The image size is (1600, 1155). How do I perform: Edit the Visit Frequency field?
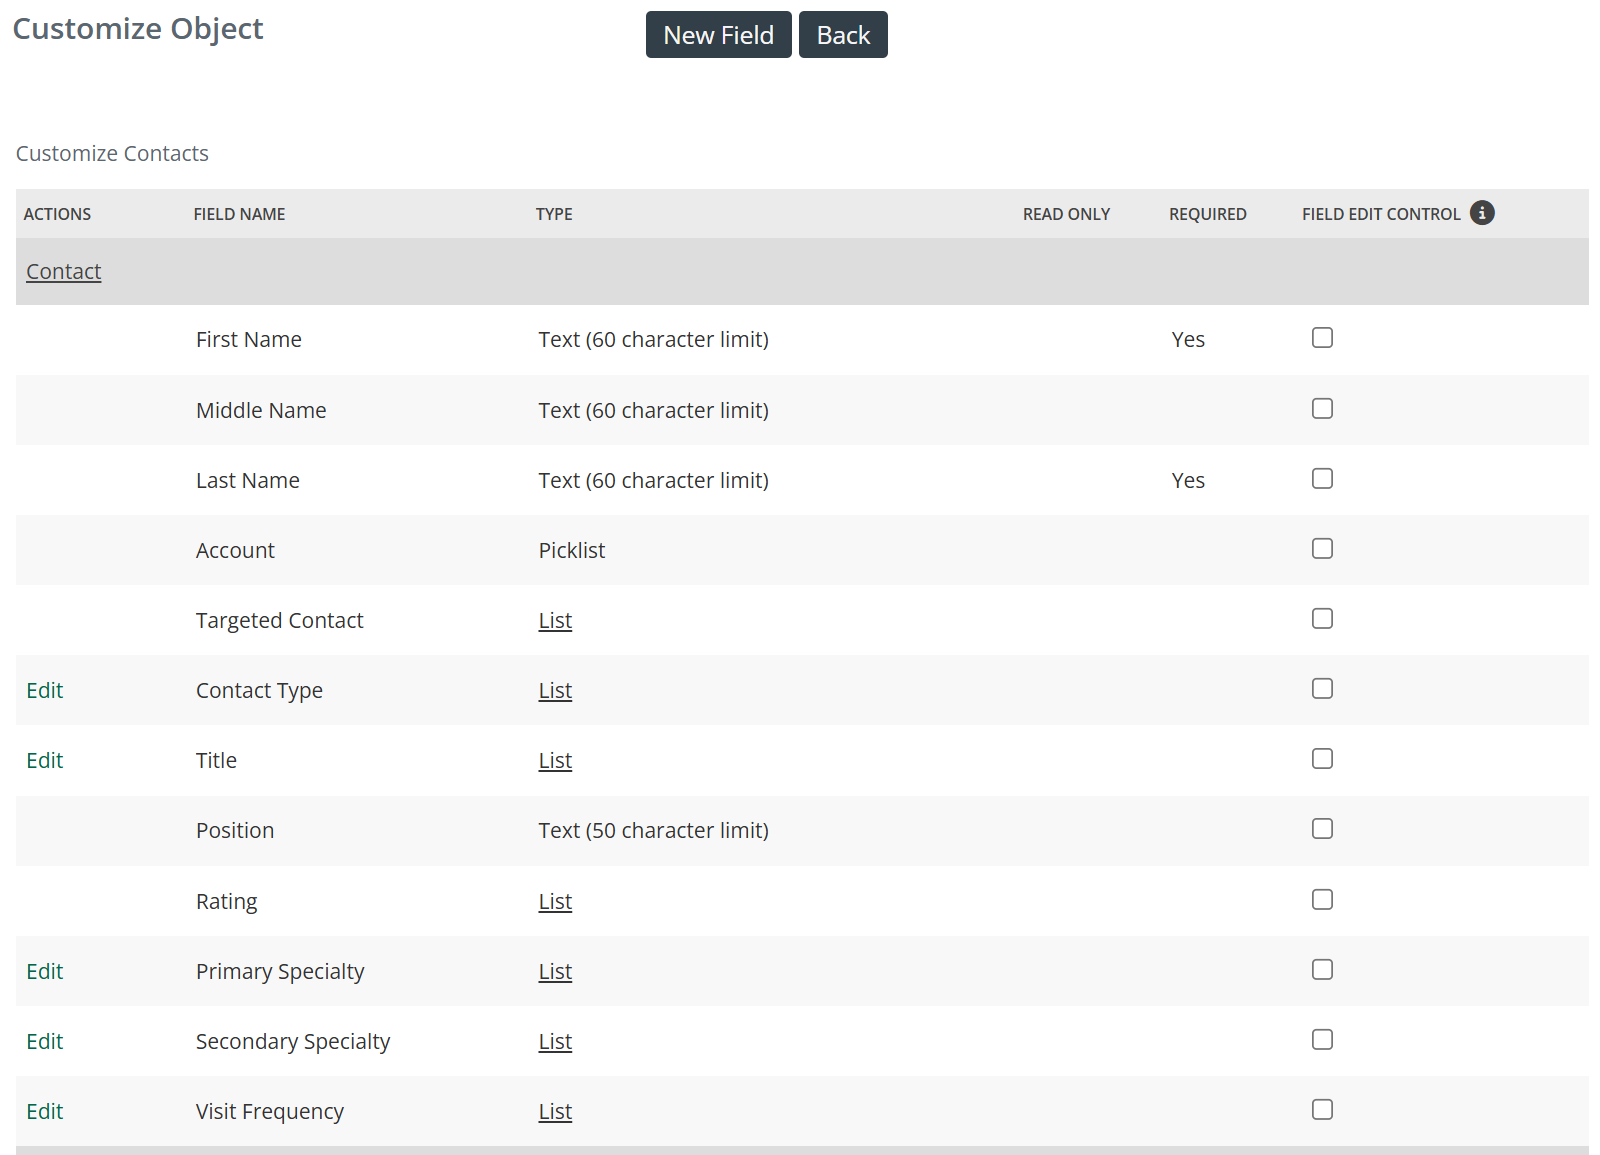pos(45,1111)
